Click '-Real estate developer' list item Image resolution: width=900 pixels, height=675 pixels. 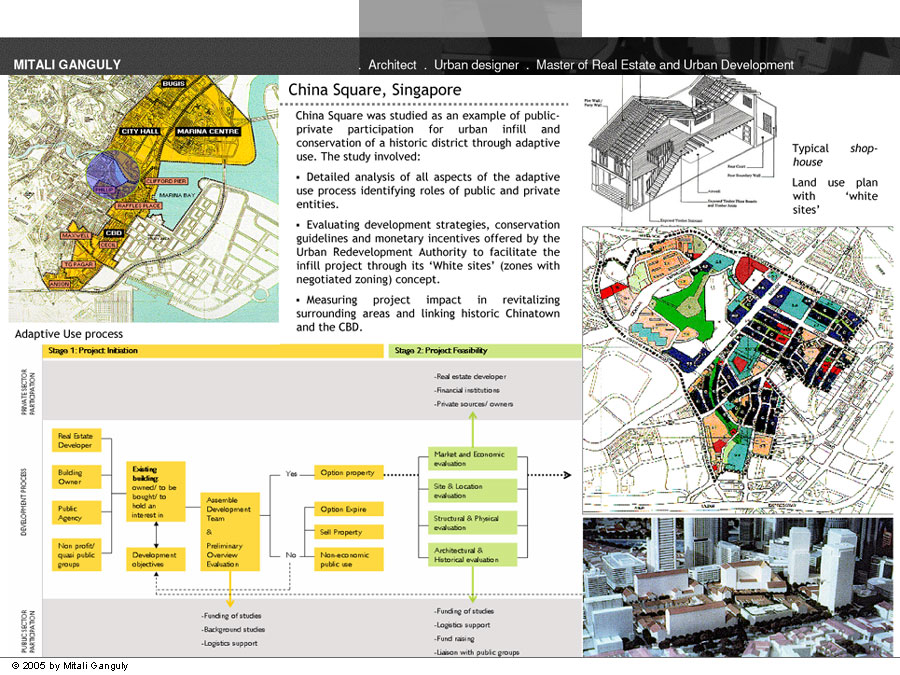[x=471, y=377]
